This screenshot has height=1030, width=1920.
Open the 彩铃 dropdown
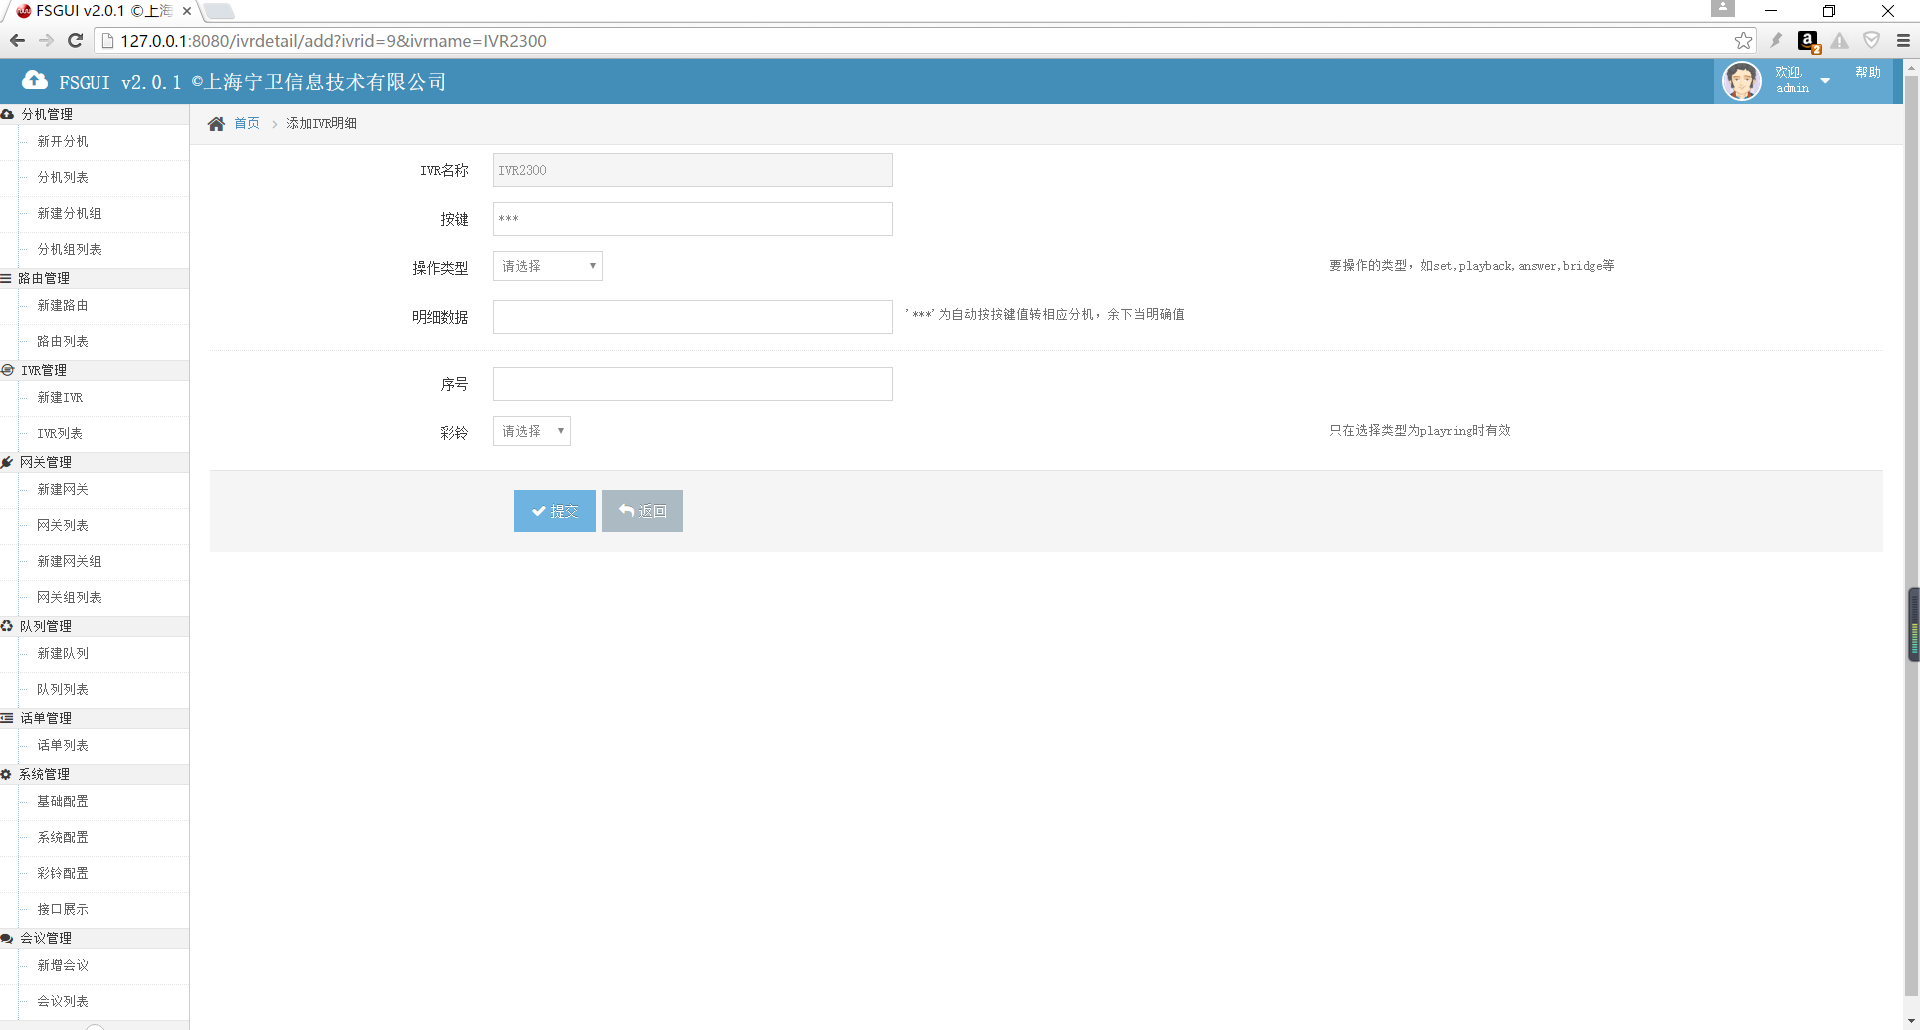pyautogui.click(x=532, y=431)
